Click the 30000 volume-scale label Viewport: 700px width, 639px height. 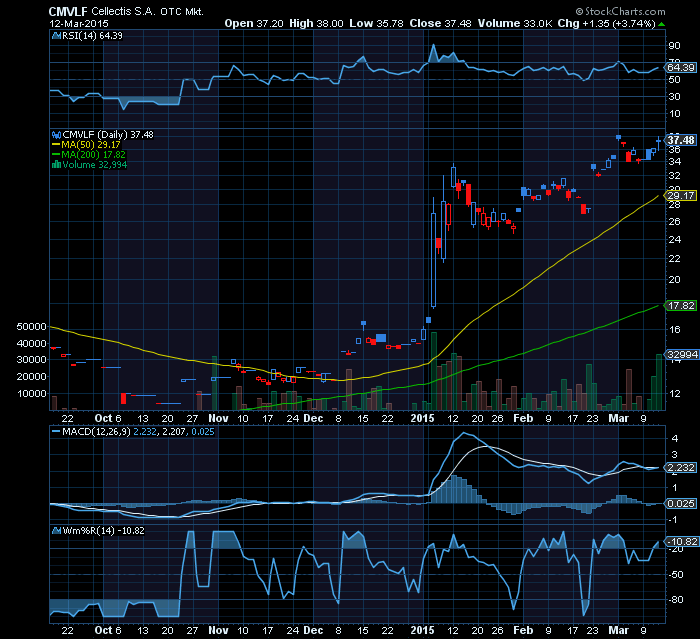[x=31, y=359]
